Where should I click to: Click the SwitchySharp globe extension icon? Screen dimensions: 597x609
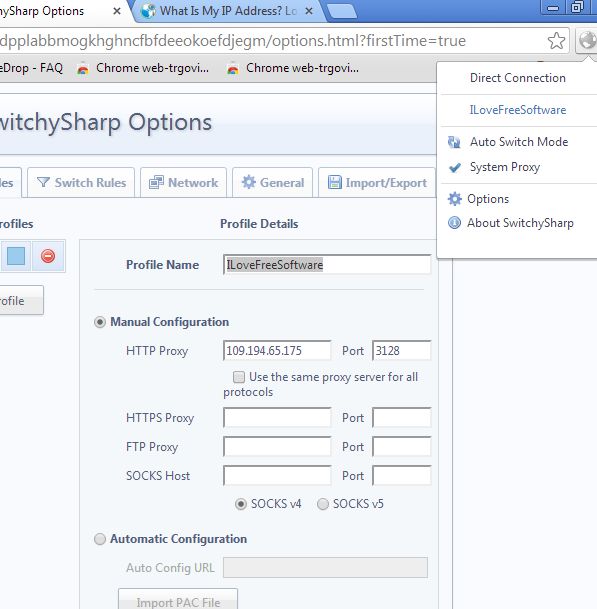(x=587, y=40)
